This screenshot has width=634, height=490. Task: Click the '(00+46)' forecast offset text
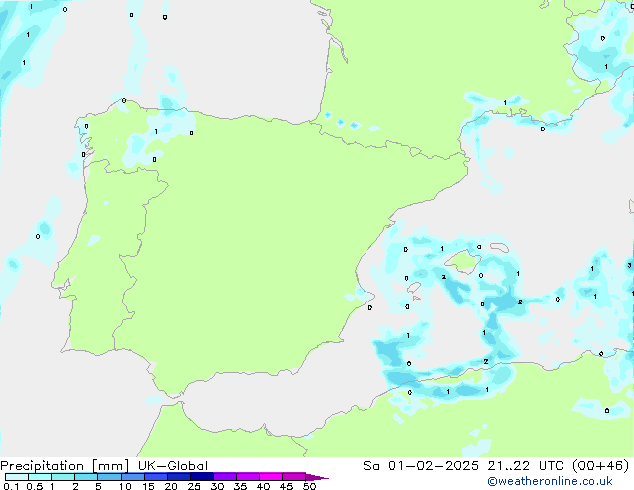click(601, 466)
